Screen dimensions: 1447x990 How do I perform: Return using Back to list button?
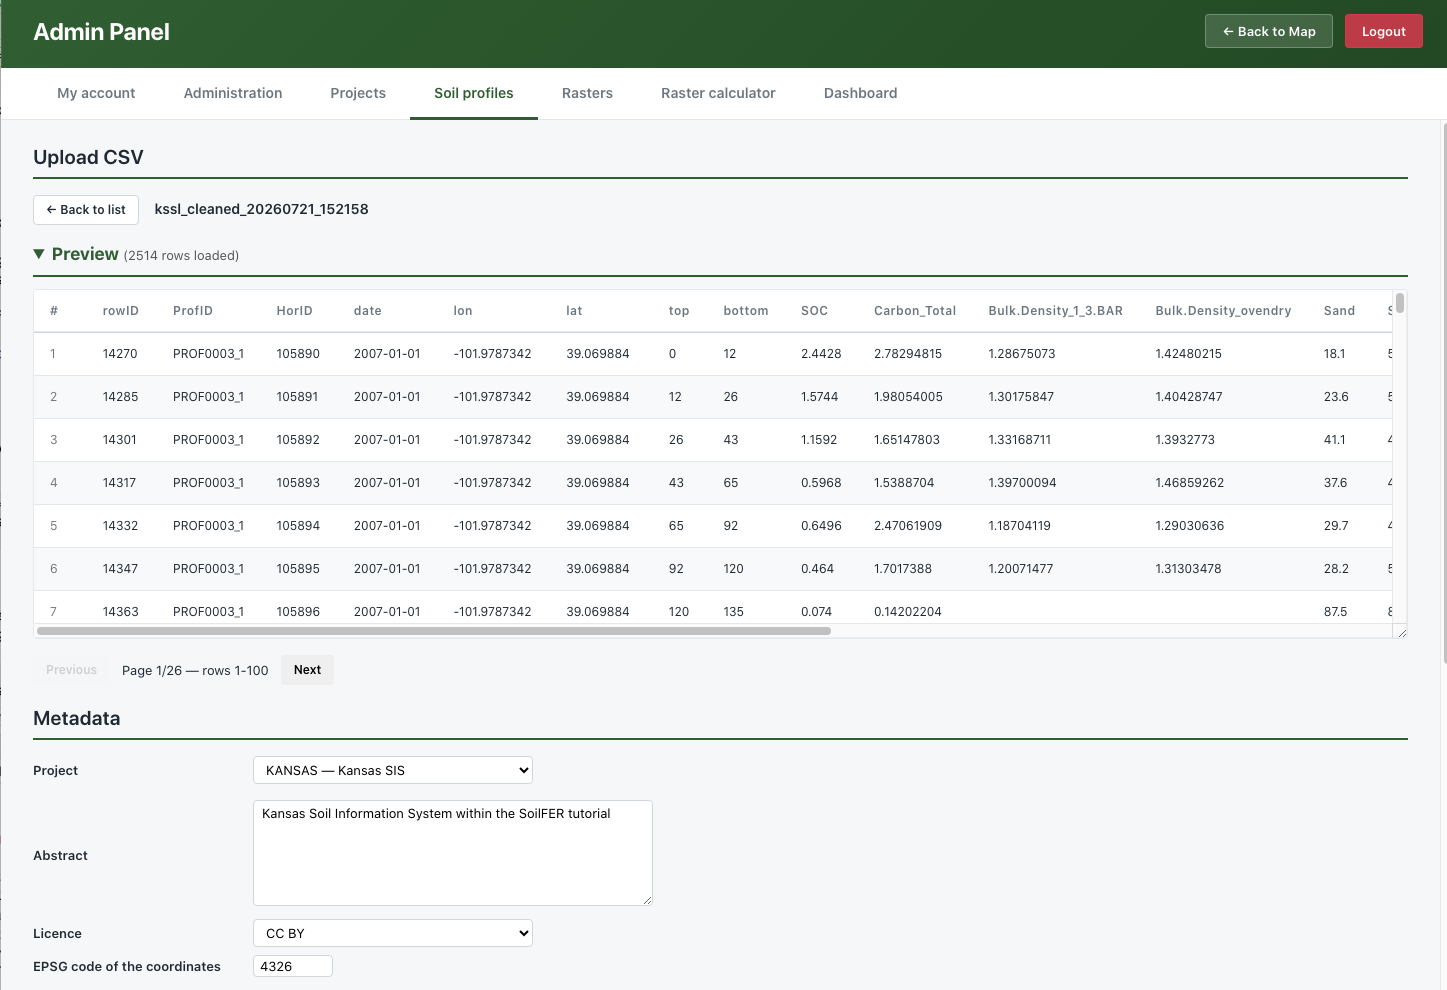(x=86, y=210)
